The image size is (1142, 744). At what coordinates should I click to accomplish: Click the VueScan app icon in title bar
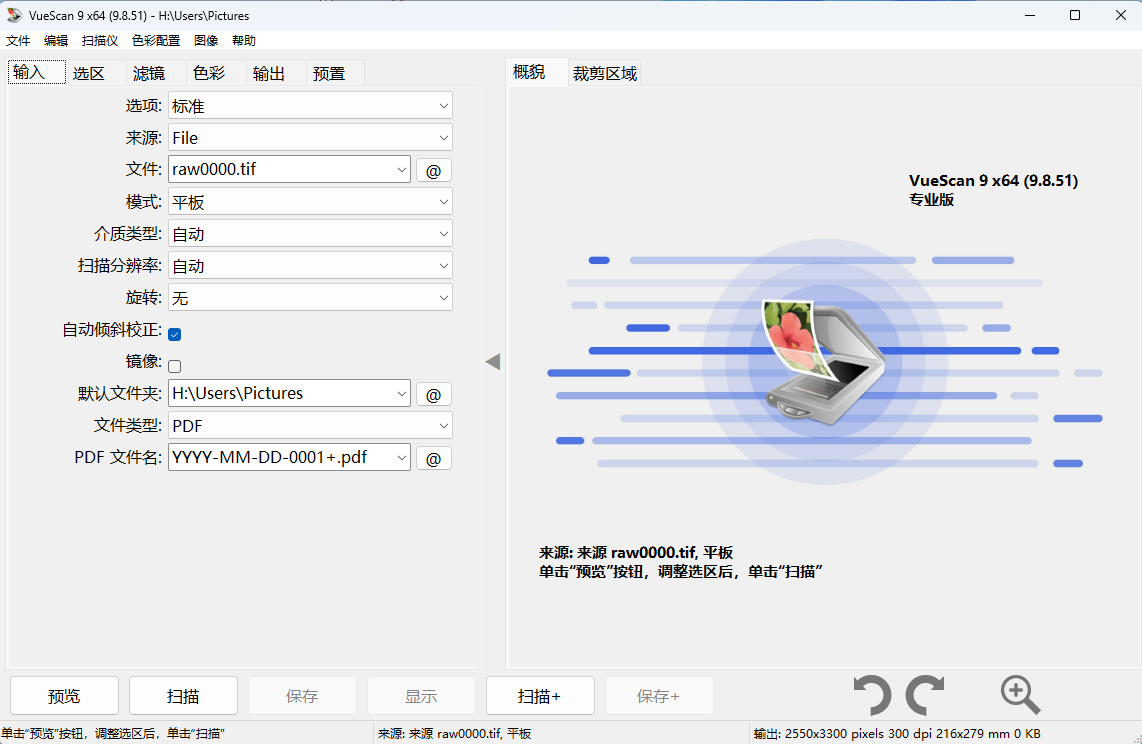click(x=15, y=15)
